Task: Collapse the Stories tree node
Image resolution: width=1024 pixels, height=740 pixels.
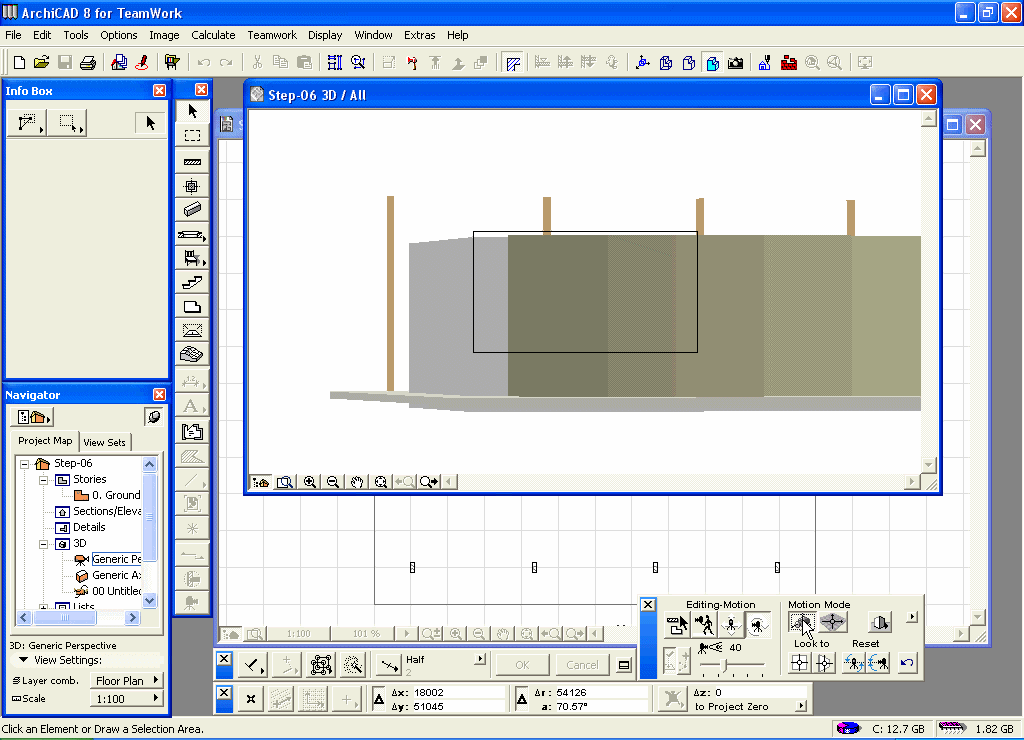Action: (44, 480)
